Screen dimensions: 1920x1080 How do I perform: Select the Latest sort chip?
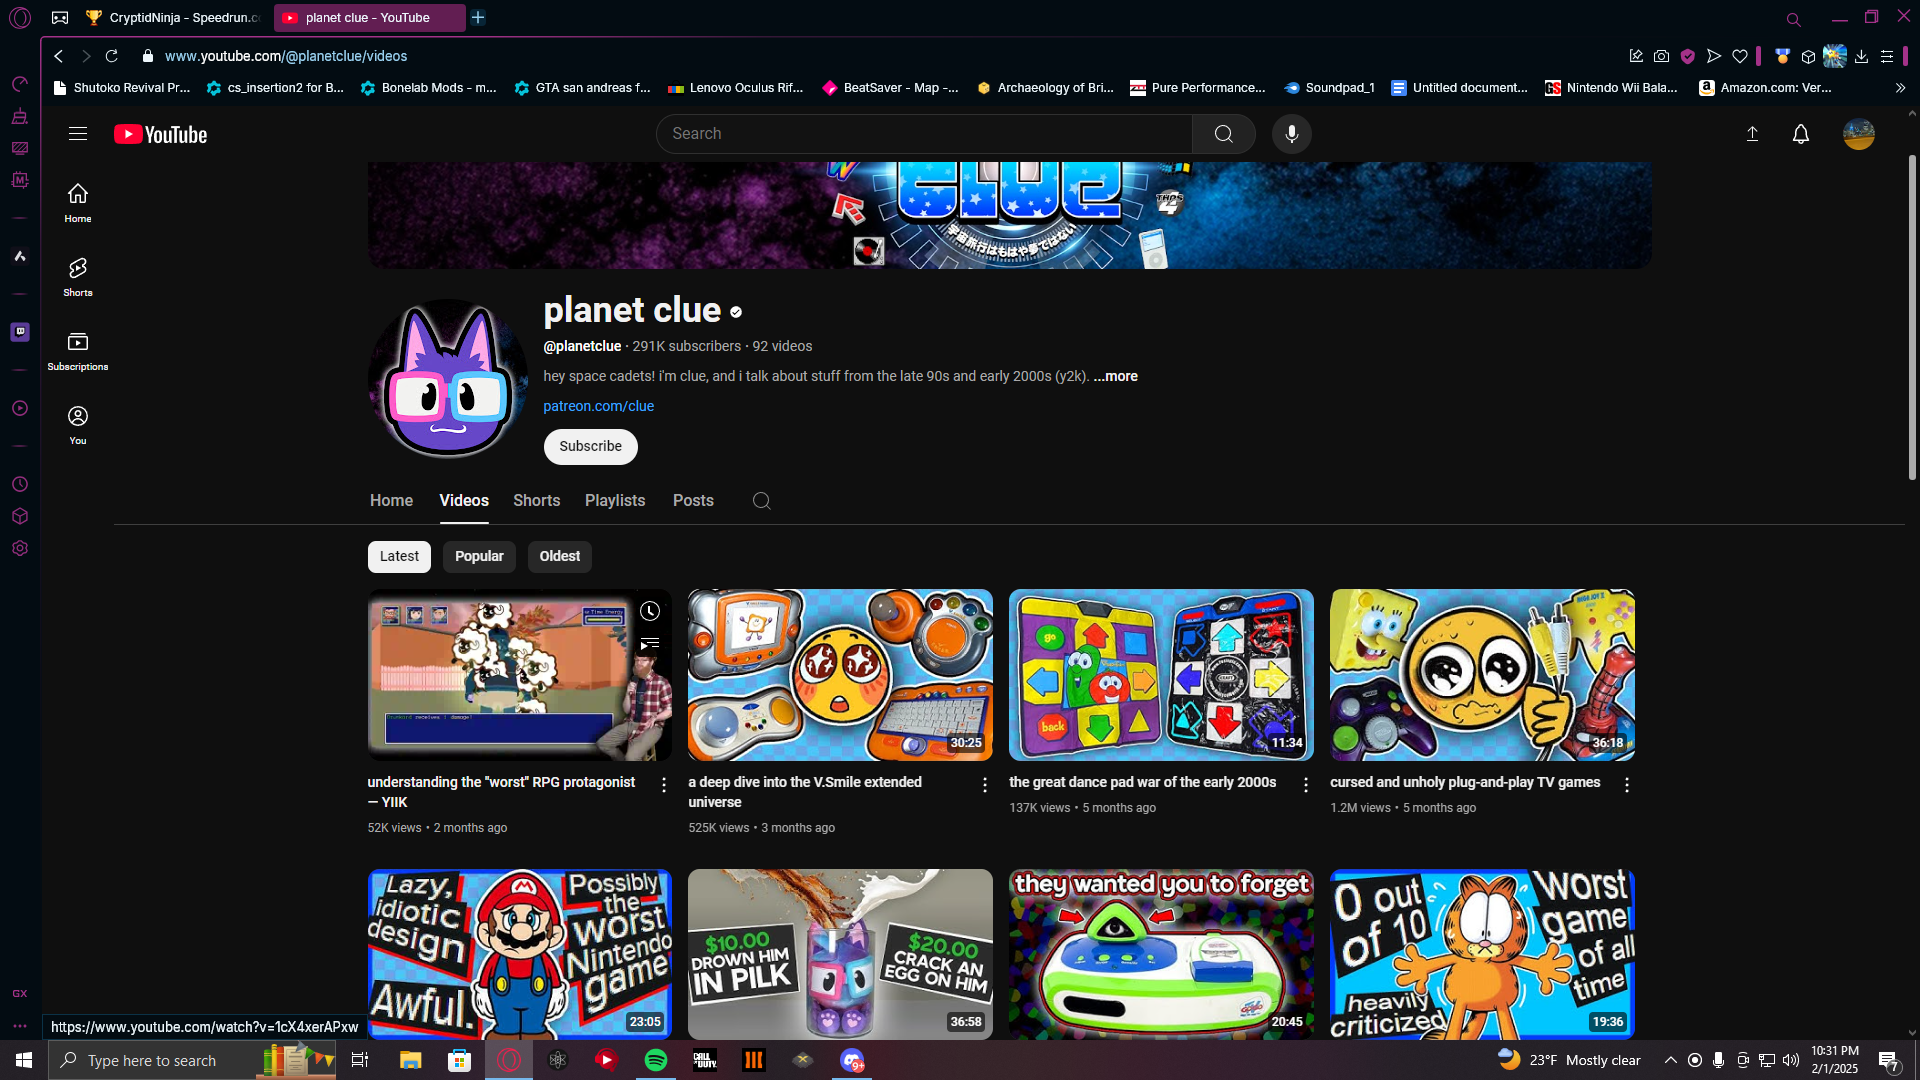tap(399, 557)
